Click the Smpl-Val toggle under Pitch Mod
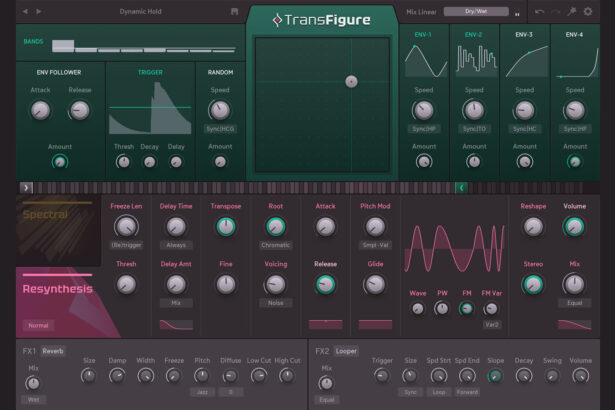 pos(375,245)
